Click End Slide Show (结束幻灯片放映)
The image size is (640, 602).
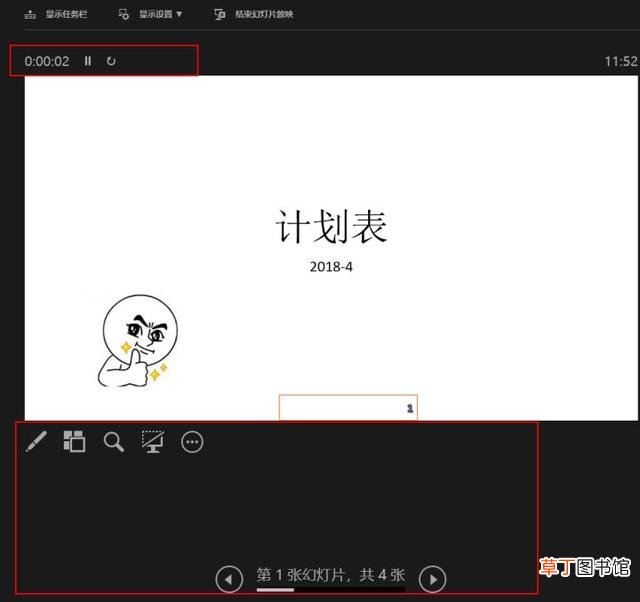click(x=253, y=14)
